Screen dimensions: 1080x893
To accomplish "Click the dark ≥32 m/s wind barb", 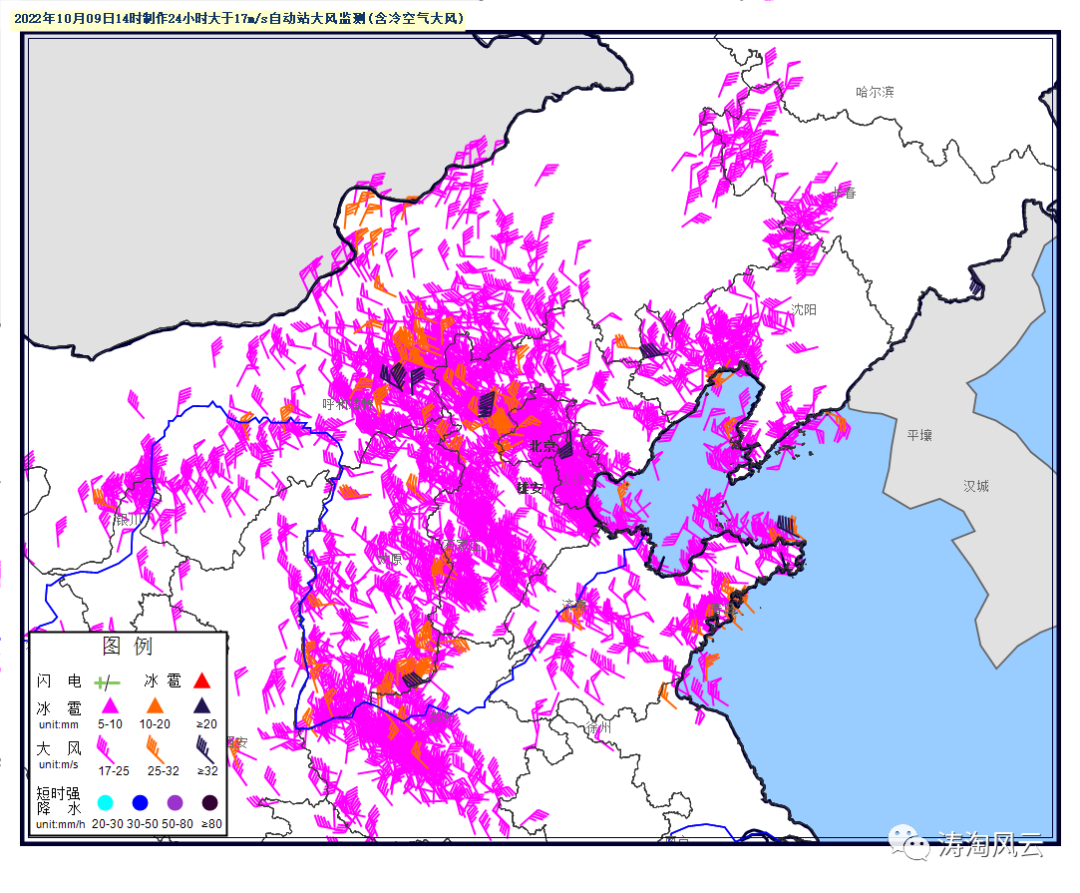I will pyautogui.click(x=205, y=747).
